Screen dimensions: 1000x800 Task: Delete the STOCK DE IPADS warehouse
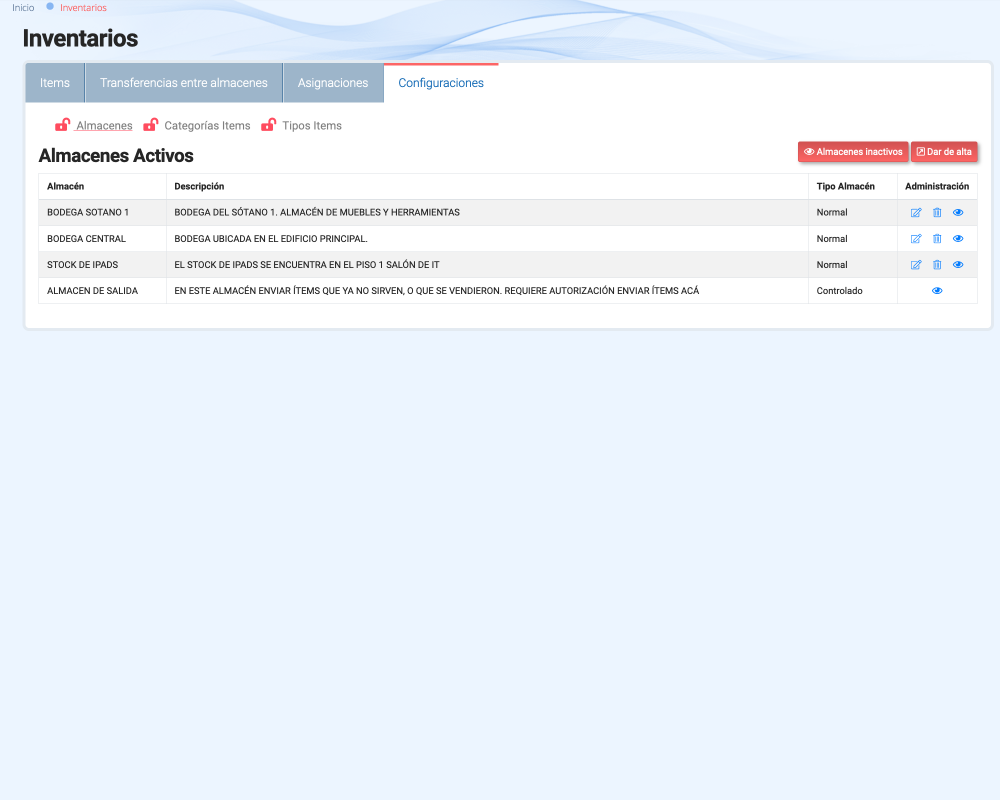point(937,265)
